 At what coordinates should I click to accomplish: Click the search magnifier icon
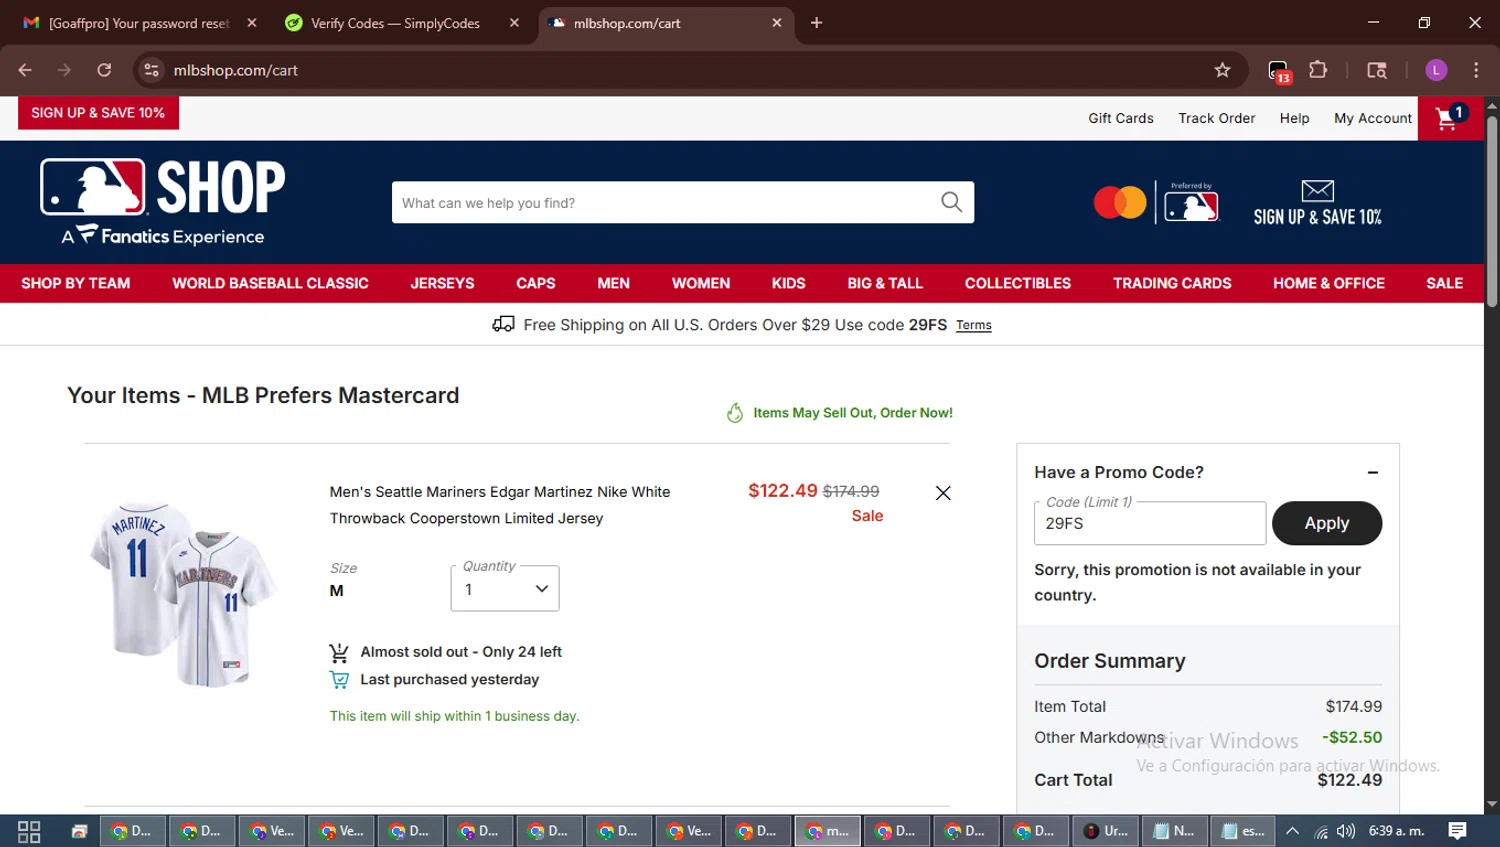pos(951,202)
